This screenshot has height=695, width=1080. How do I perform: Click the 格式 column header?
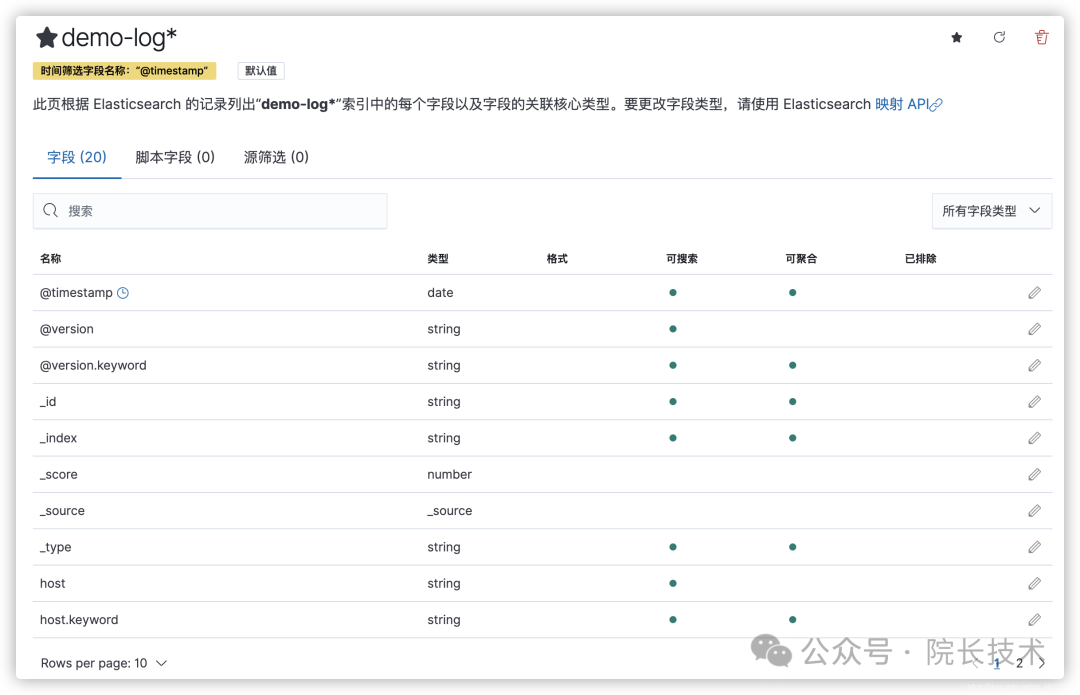point(557,258)
